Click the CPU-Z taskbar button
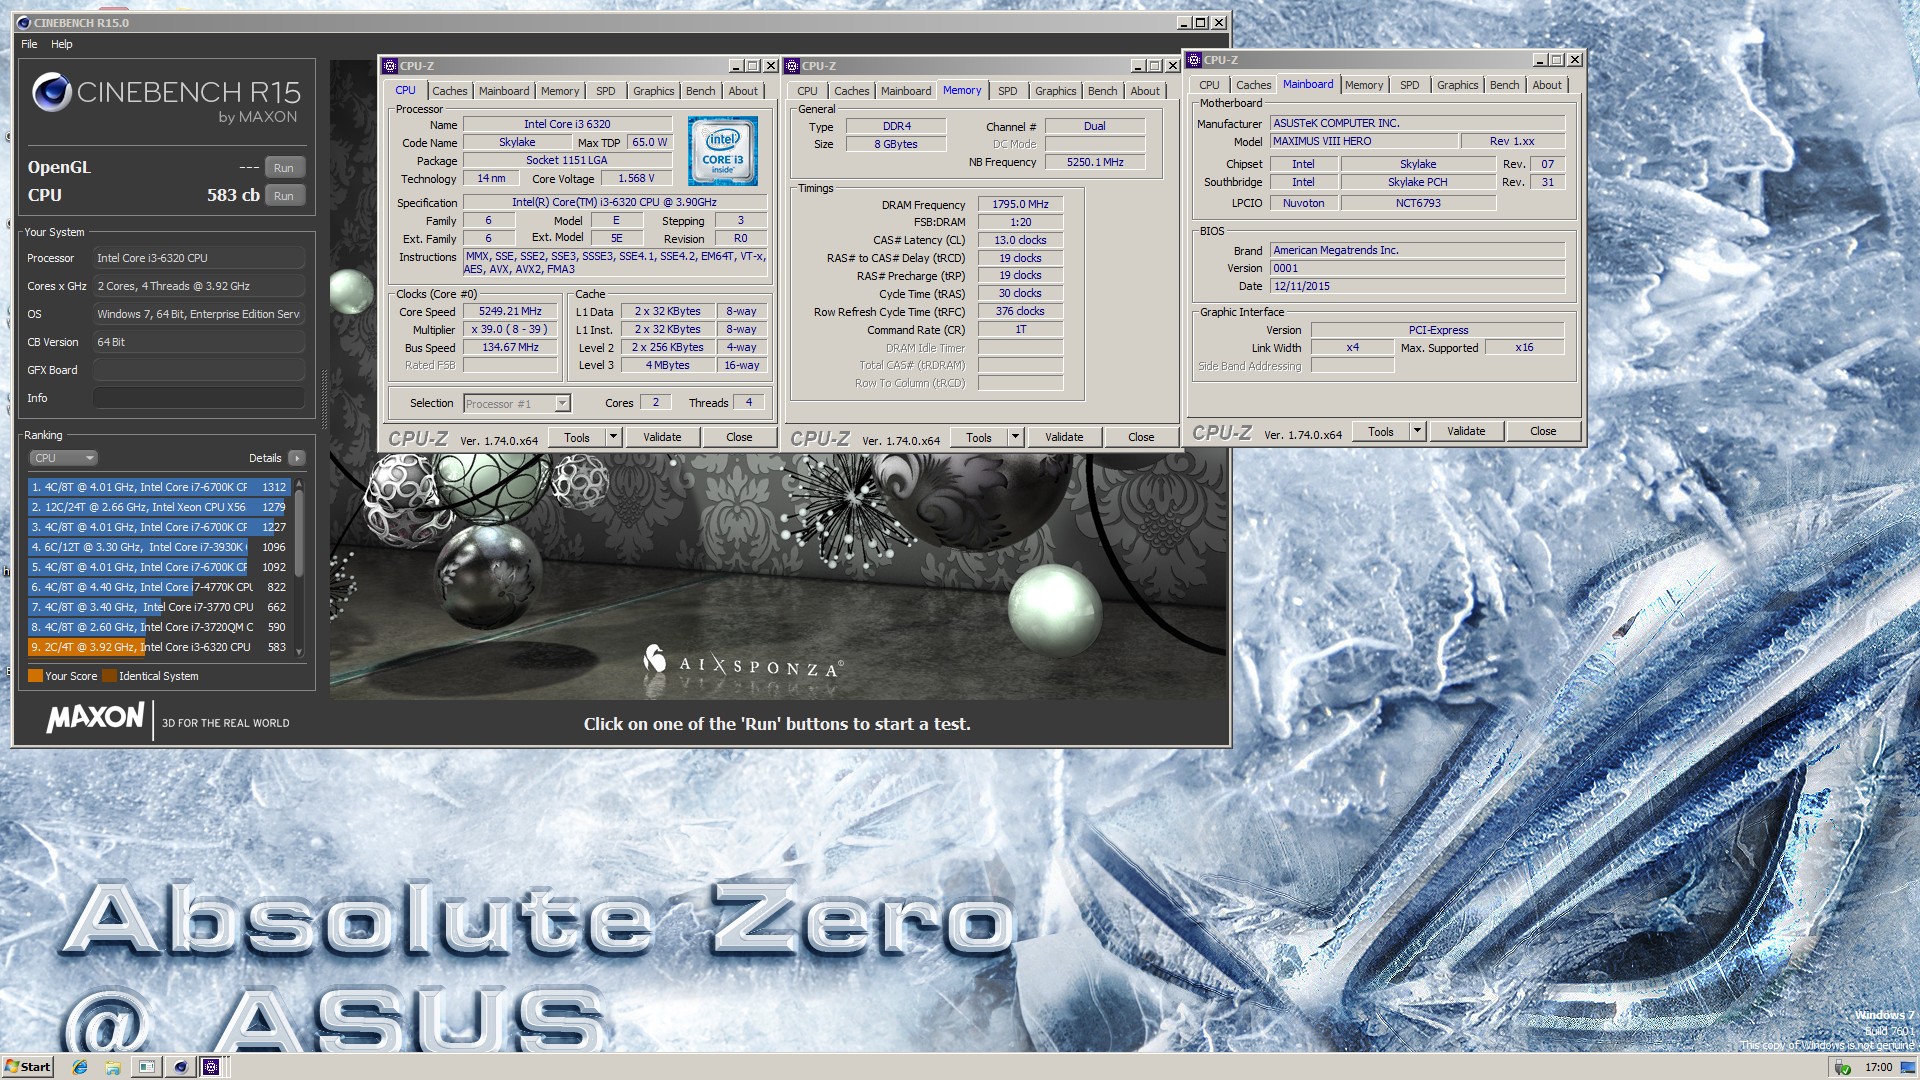The width and height of the screenshot is (1920, 1080). (x=211, y=1067)
